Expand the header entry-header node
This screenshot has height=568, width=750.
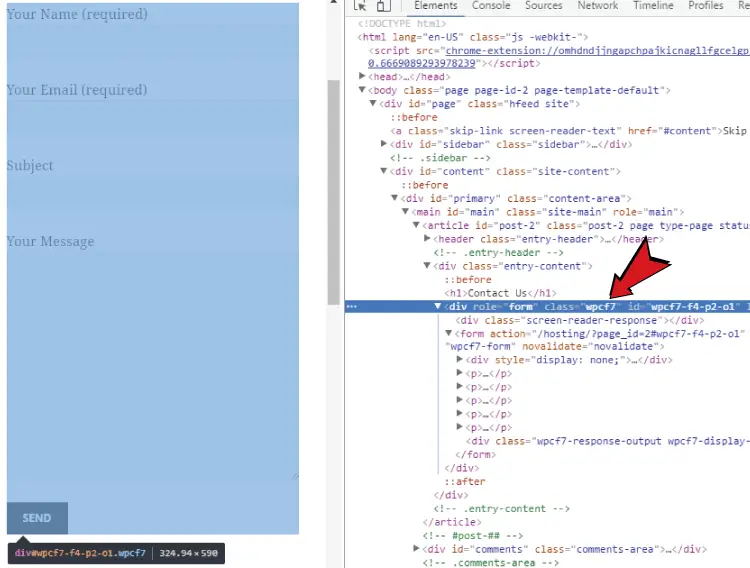[427, 238]
